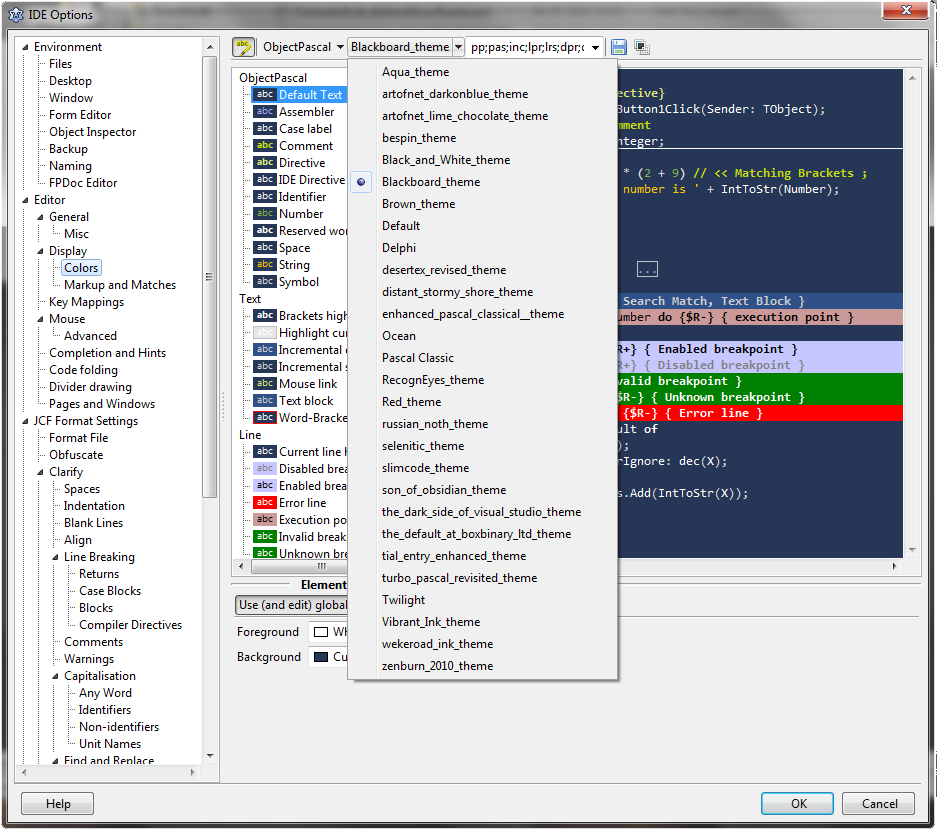Click the abc icon for Case label
This screenshot has width=937, height=830.
(265, 128)
